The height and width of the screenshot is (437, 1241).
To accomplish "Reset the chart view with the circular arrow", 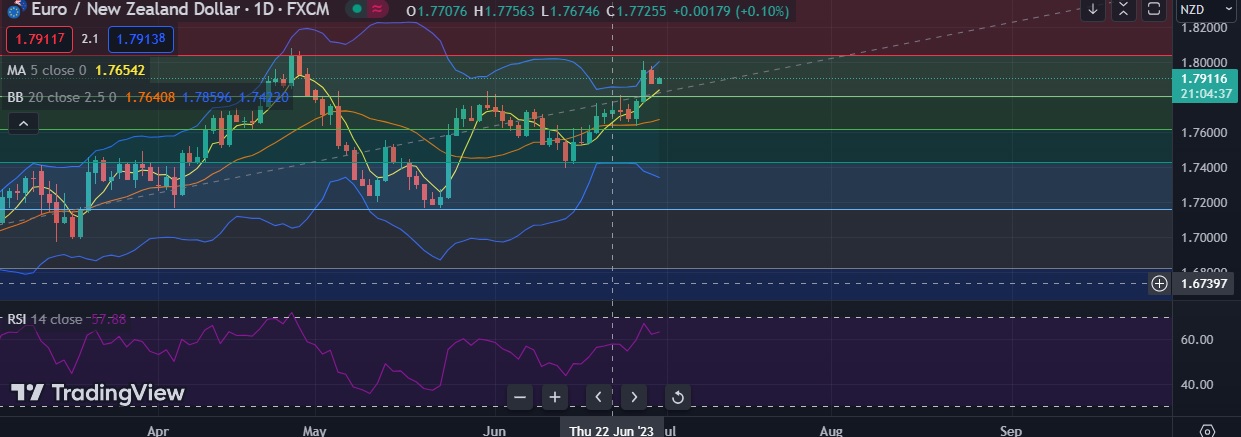I will pos(677,397).
